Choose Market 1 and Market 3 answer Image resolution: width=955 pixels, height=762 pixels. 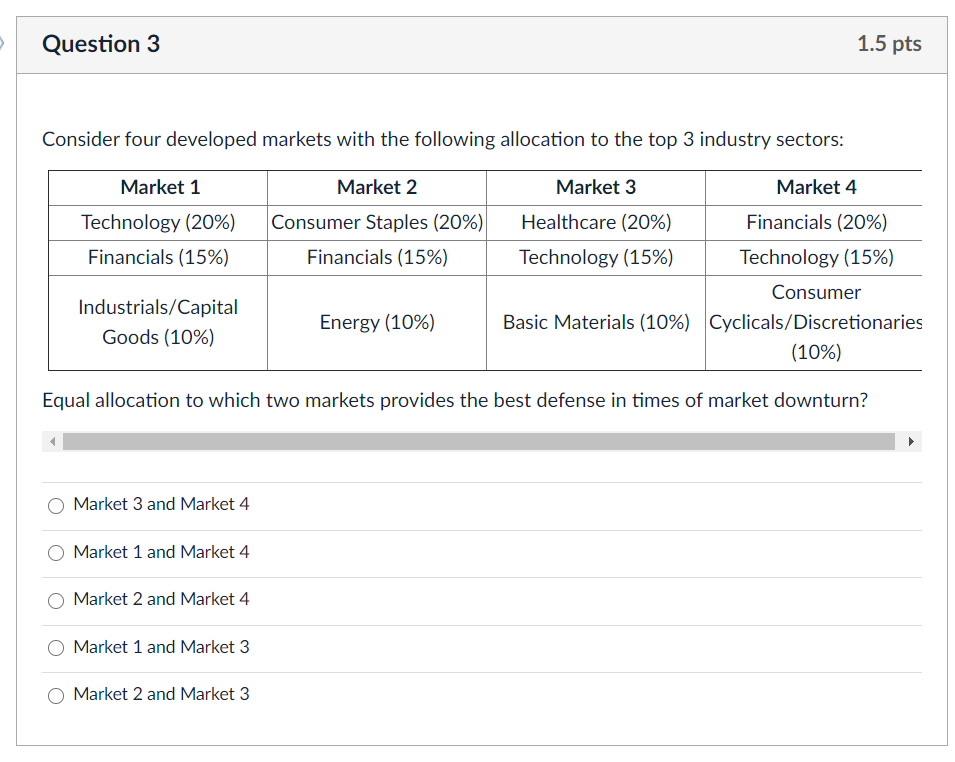[56, 648]
